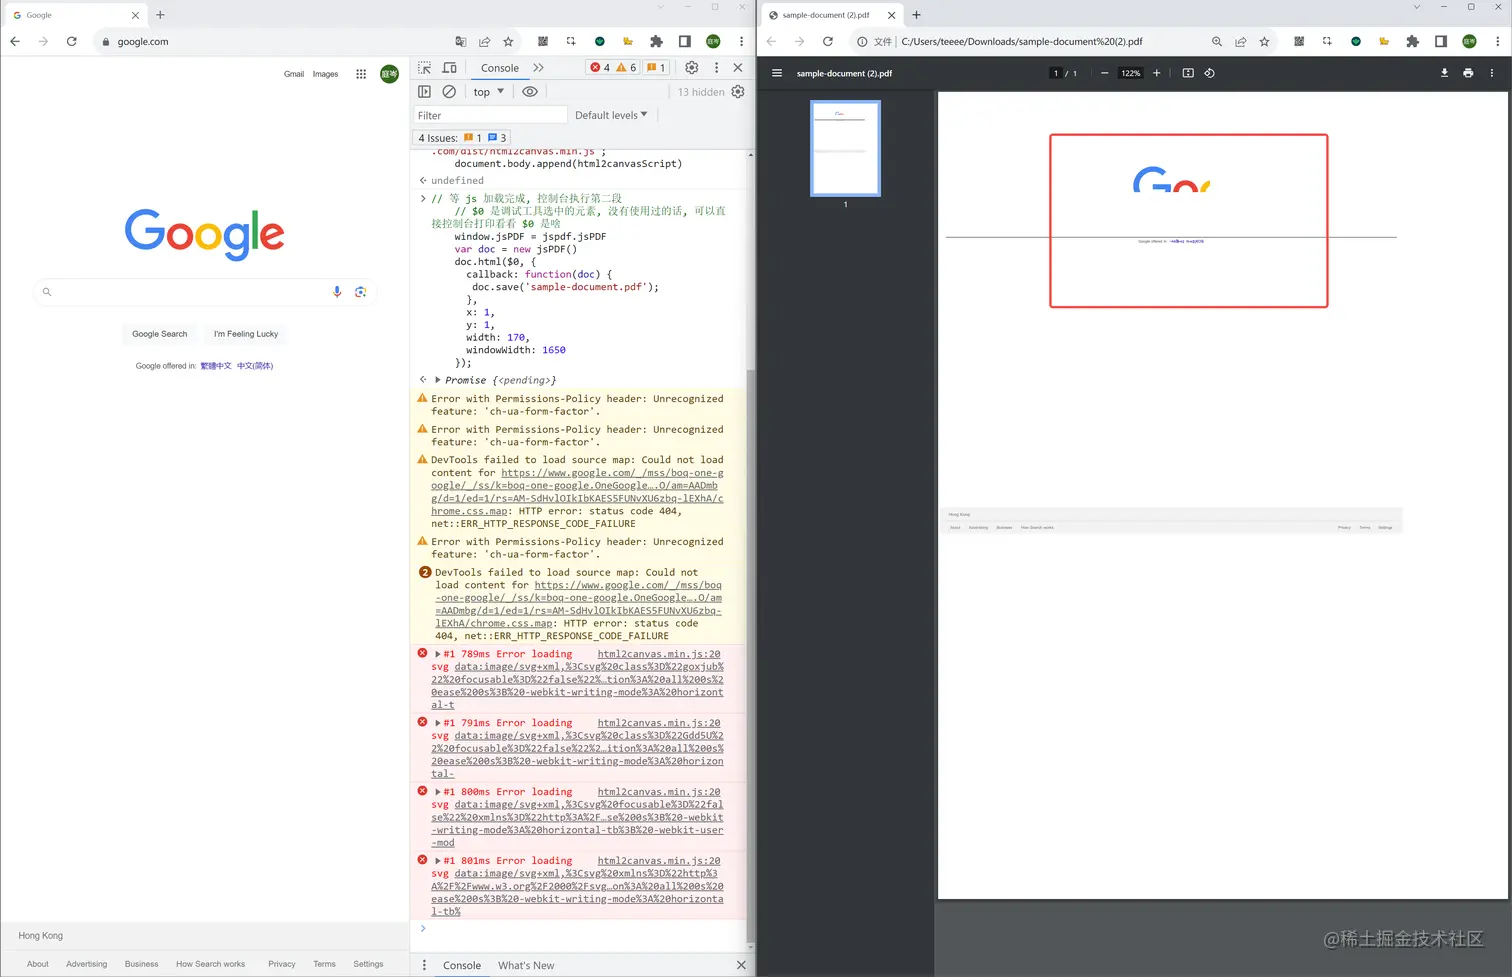Open Default levels dropdown
1512x977 pixels.
click(x=611, y=115)
